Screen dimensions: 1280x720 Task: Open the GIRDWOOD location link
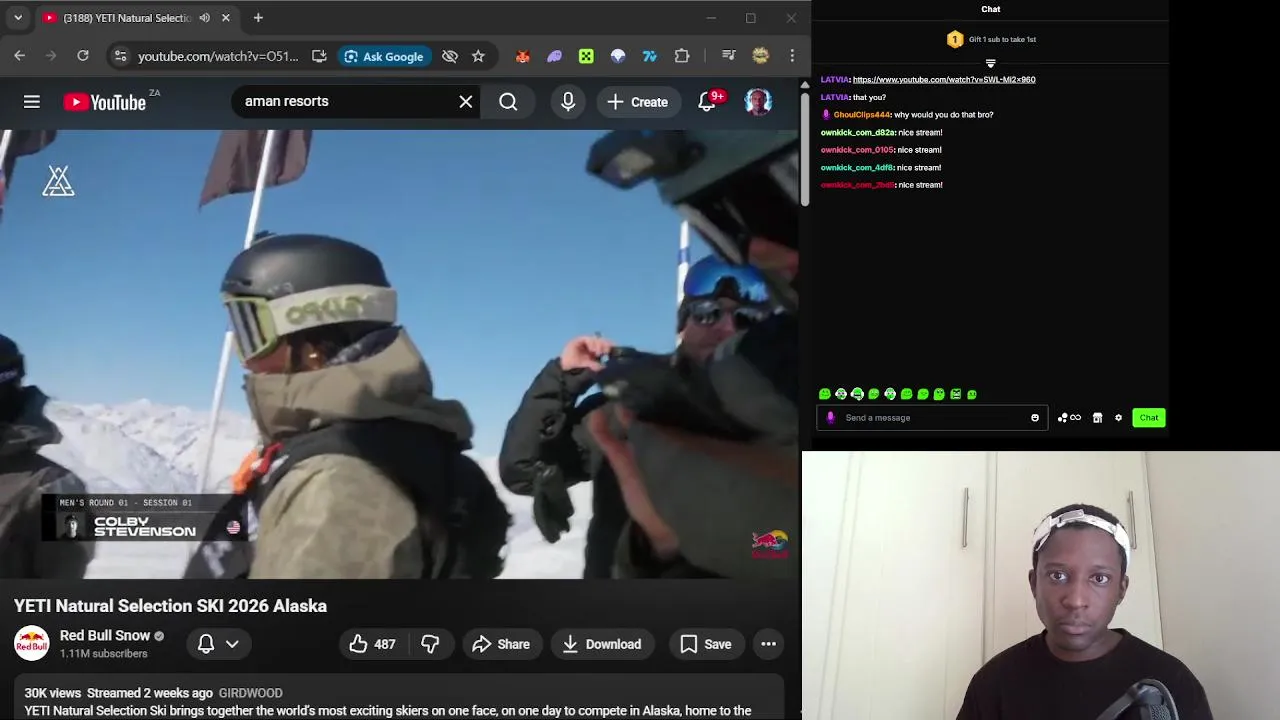[x=250, y=693]
